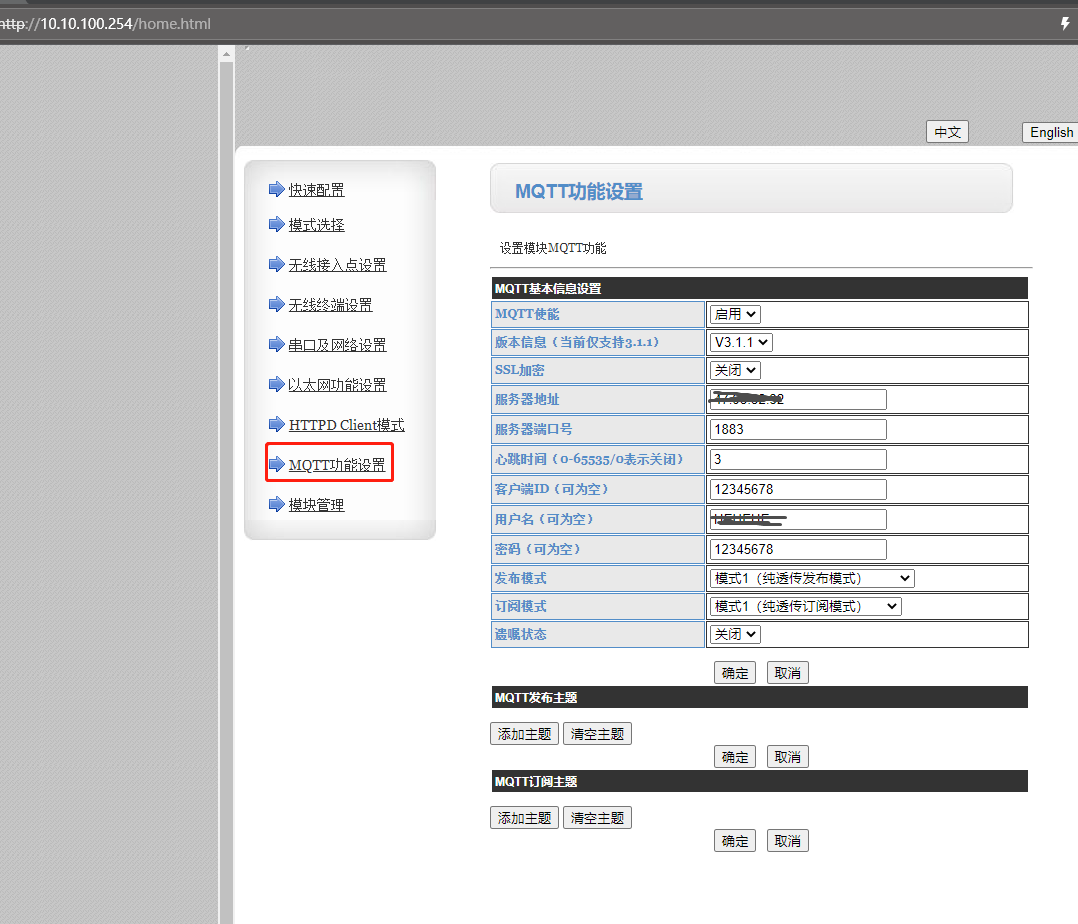
Task: Click the arrow icon beside 以太网功能设置
Action: (x=276, y=385)
